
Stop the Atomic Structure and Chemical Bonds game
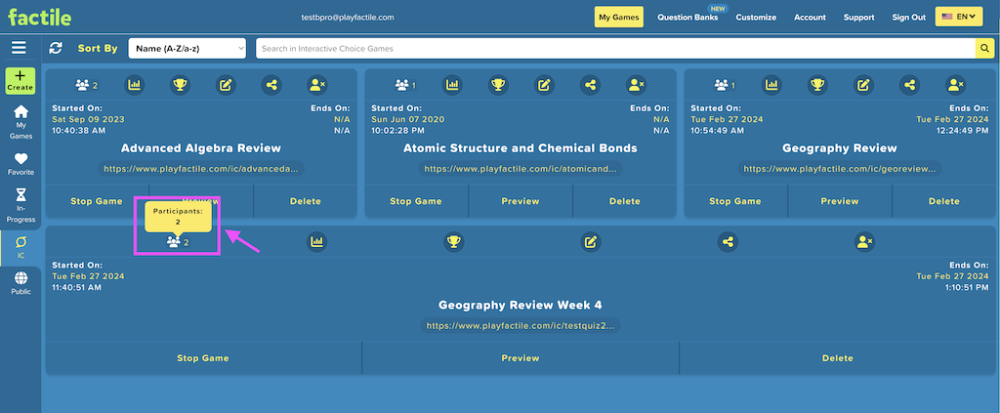416,201
